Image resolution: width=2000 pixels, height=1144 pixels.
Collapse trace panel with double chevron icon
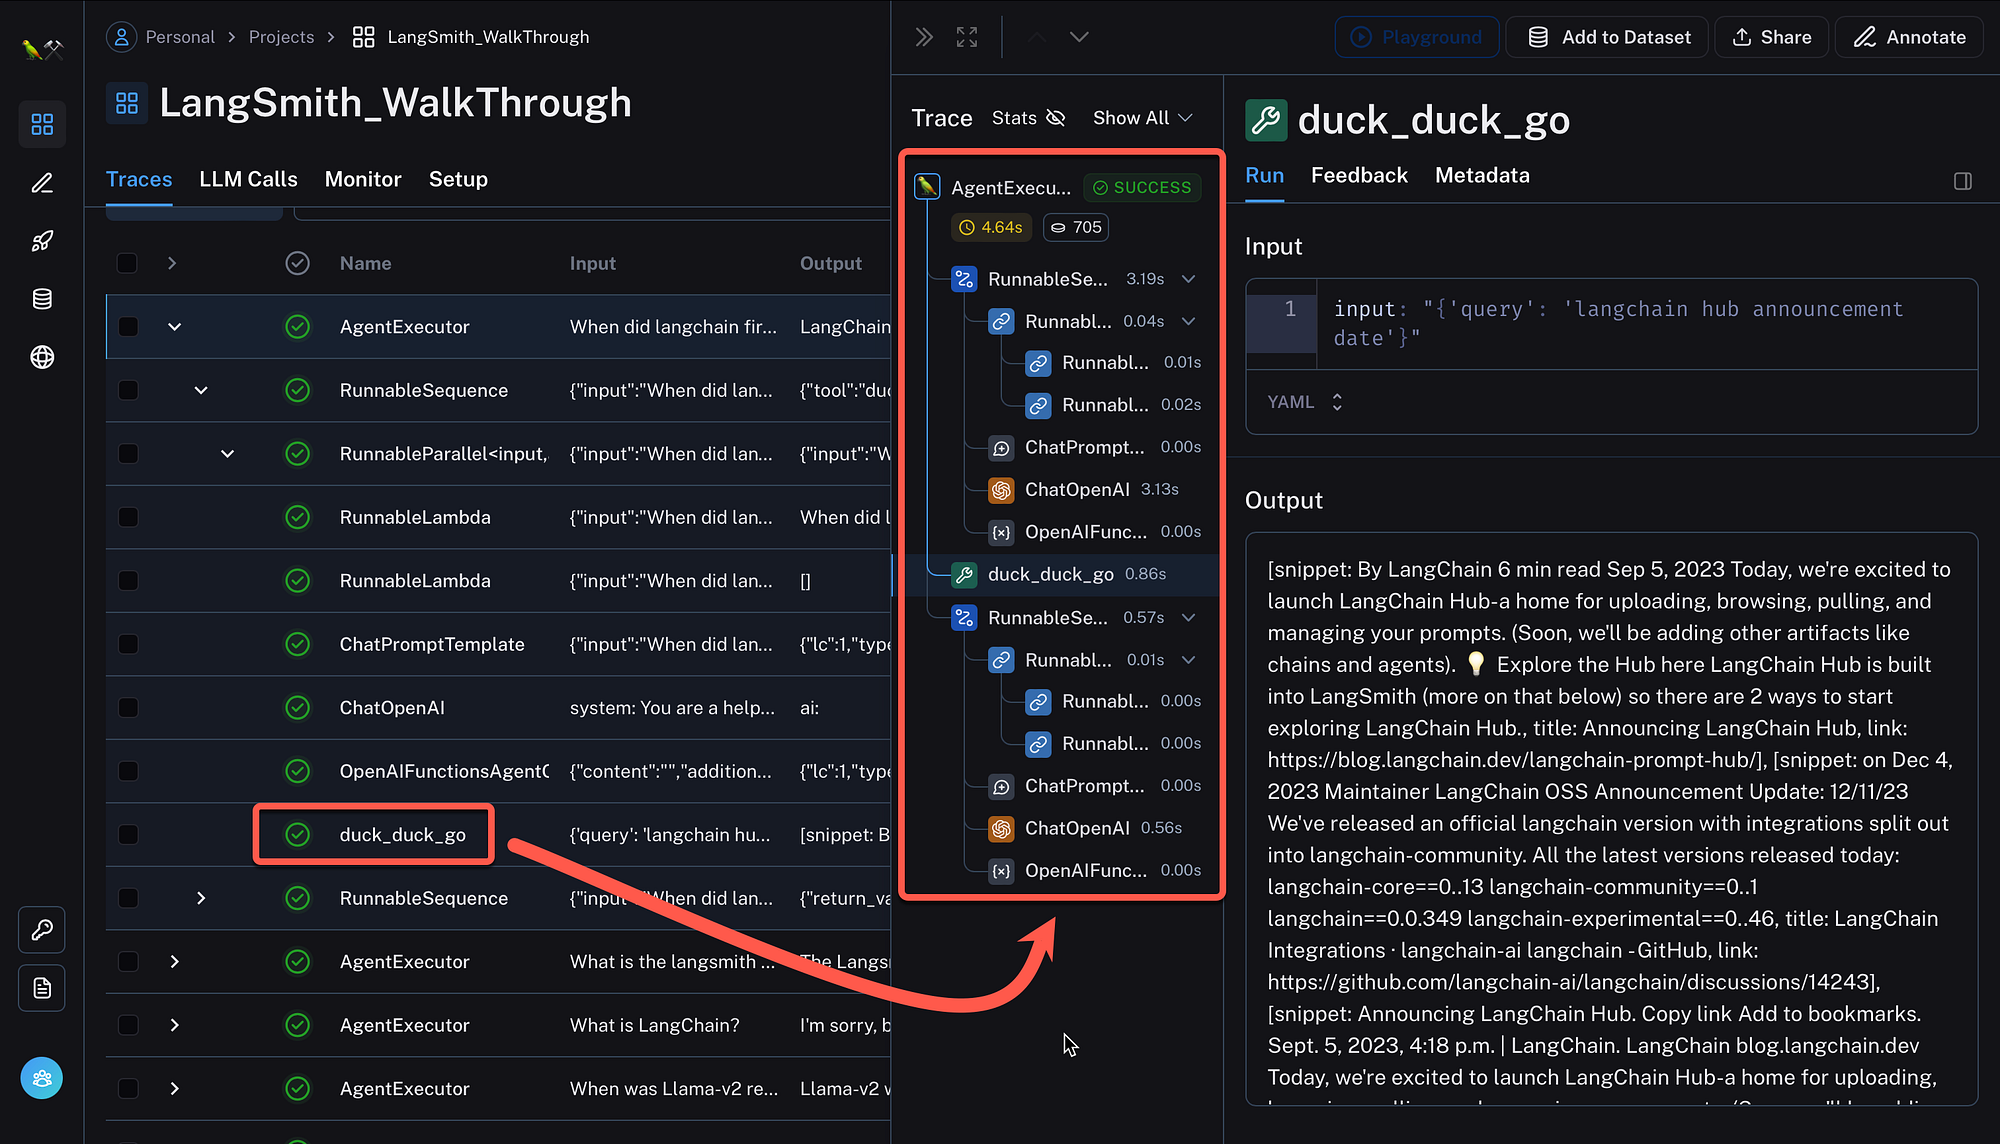[x=924, y=37]
